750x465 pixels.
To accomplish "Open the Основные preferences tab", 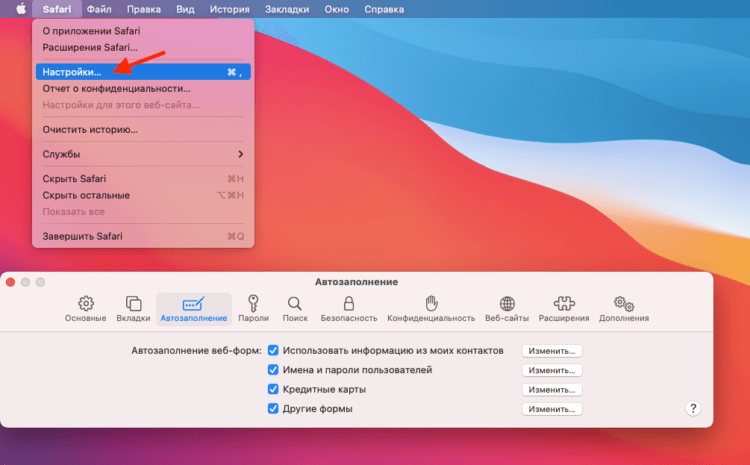I will click(86, 309).
